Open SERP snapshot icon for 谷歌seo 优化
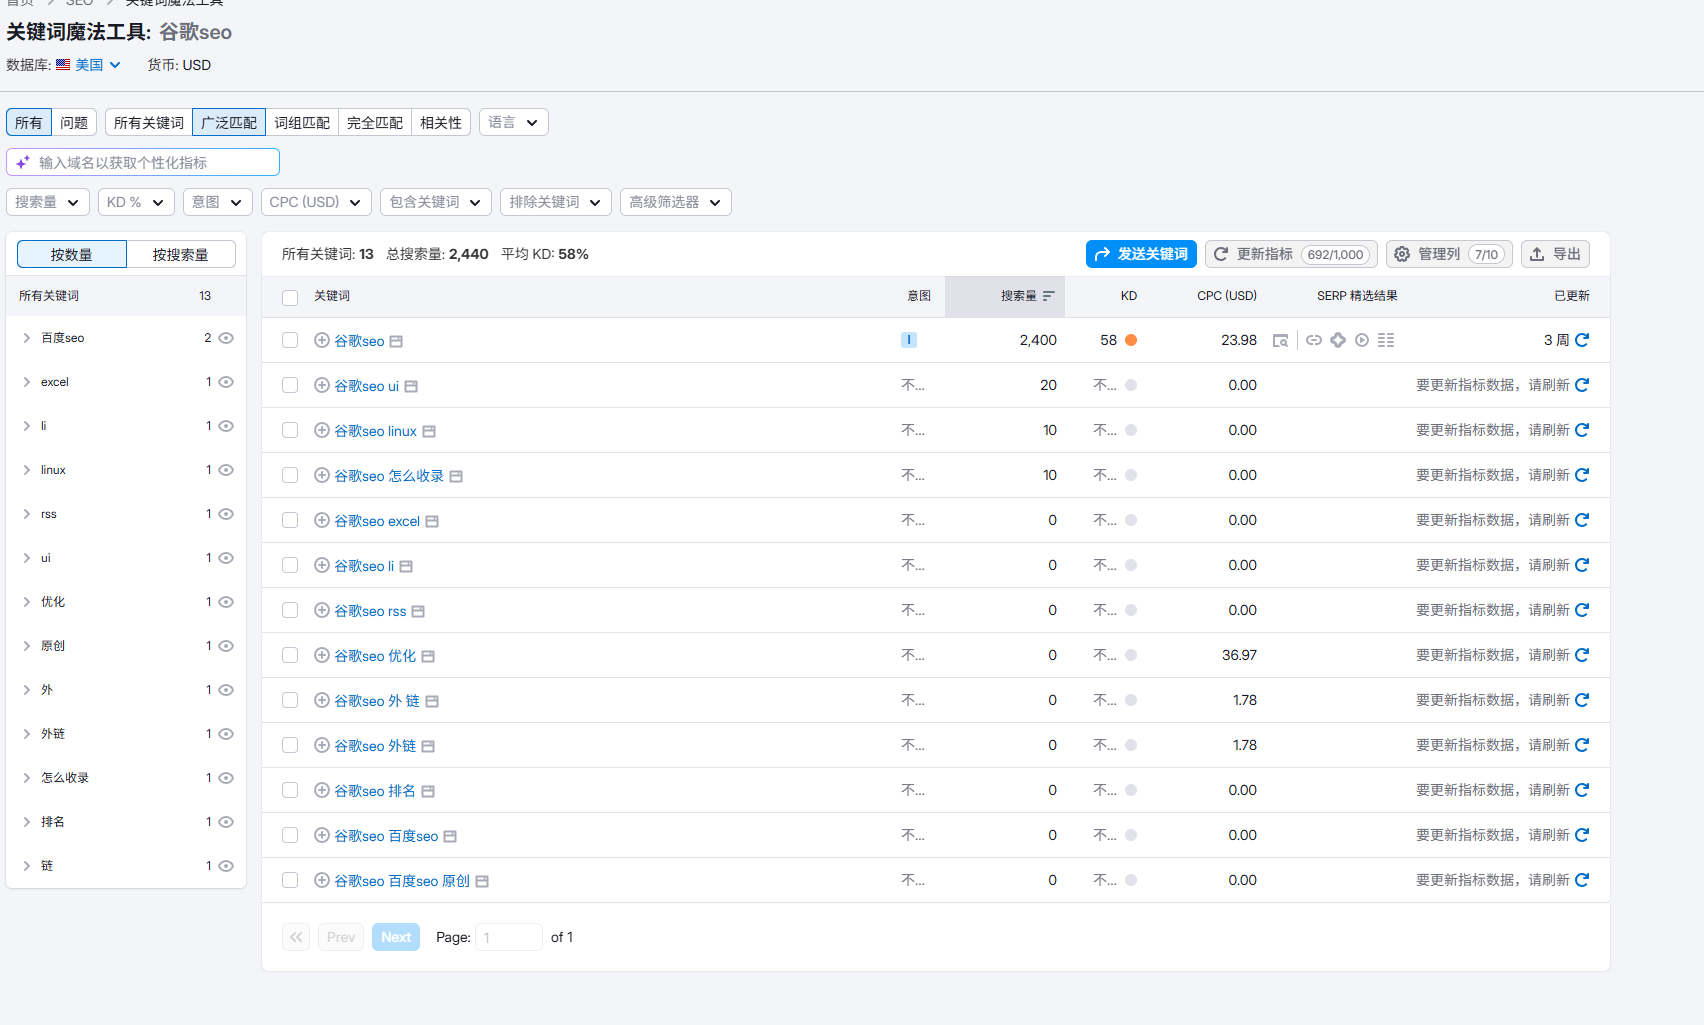This screenshot has height=1025, width=1704. coord(428,656)
